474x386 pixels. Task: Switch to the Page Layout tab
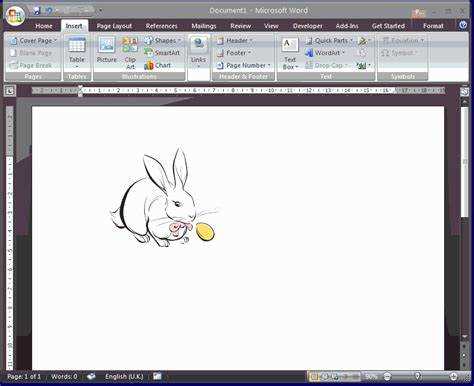(x=114, y=26)
